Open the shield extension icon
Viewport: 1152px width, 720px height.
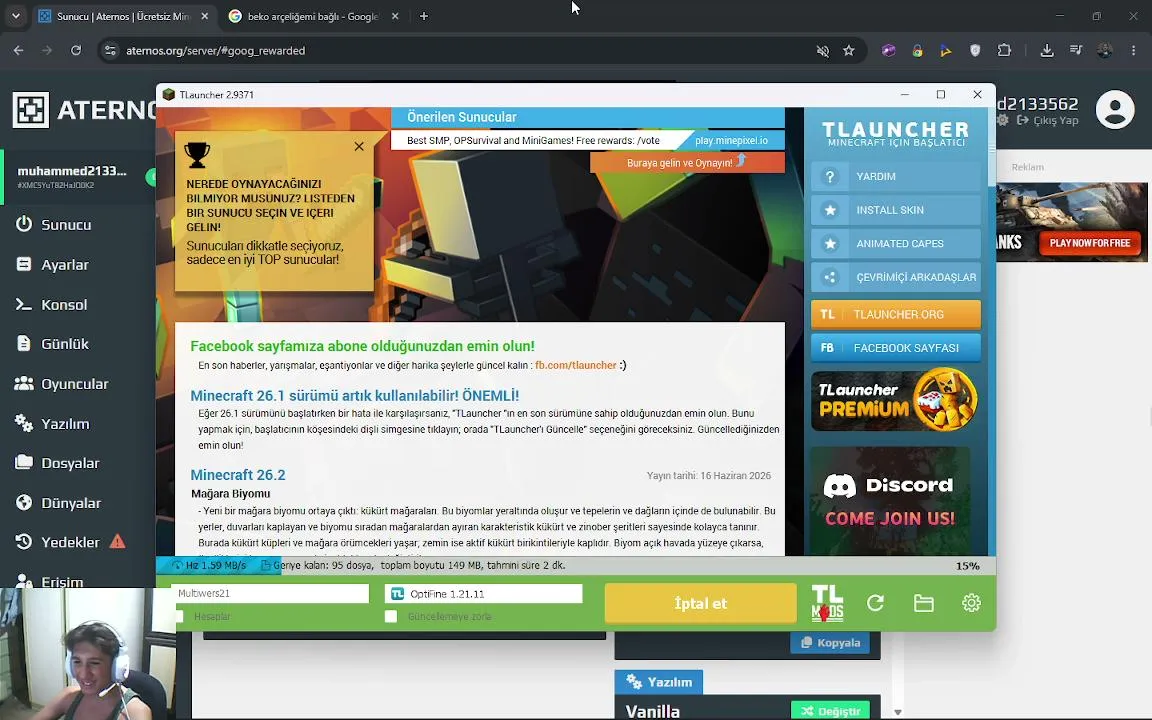[x=975, y=51]
